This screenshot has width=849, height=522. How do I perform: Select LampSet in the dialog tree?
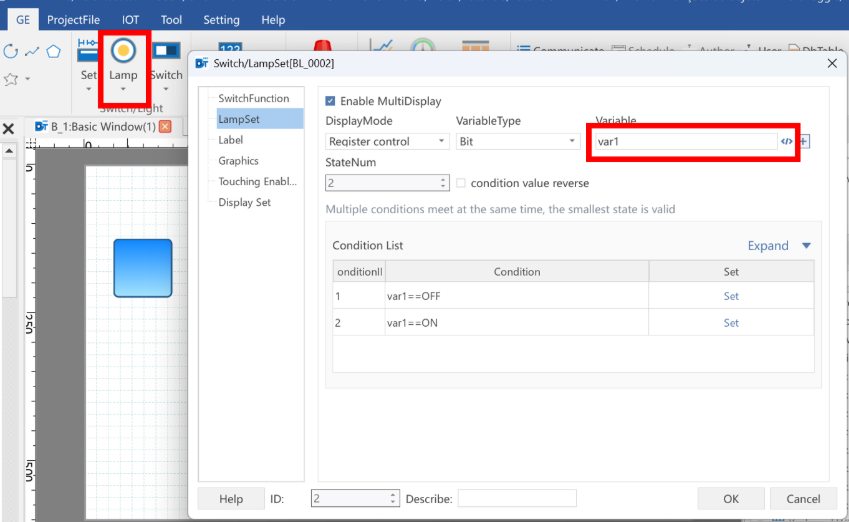(x=260, y=119)
